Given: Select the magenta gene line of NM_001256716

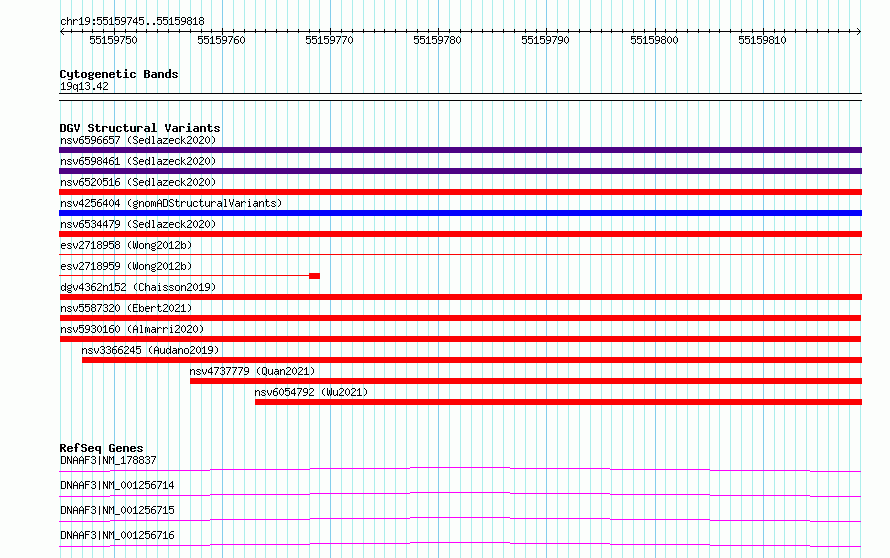Looking at the screenshot, I should pos(460,544).
